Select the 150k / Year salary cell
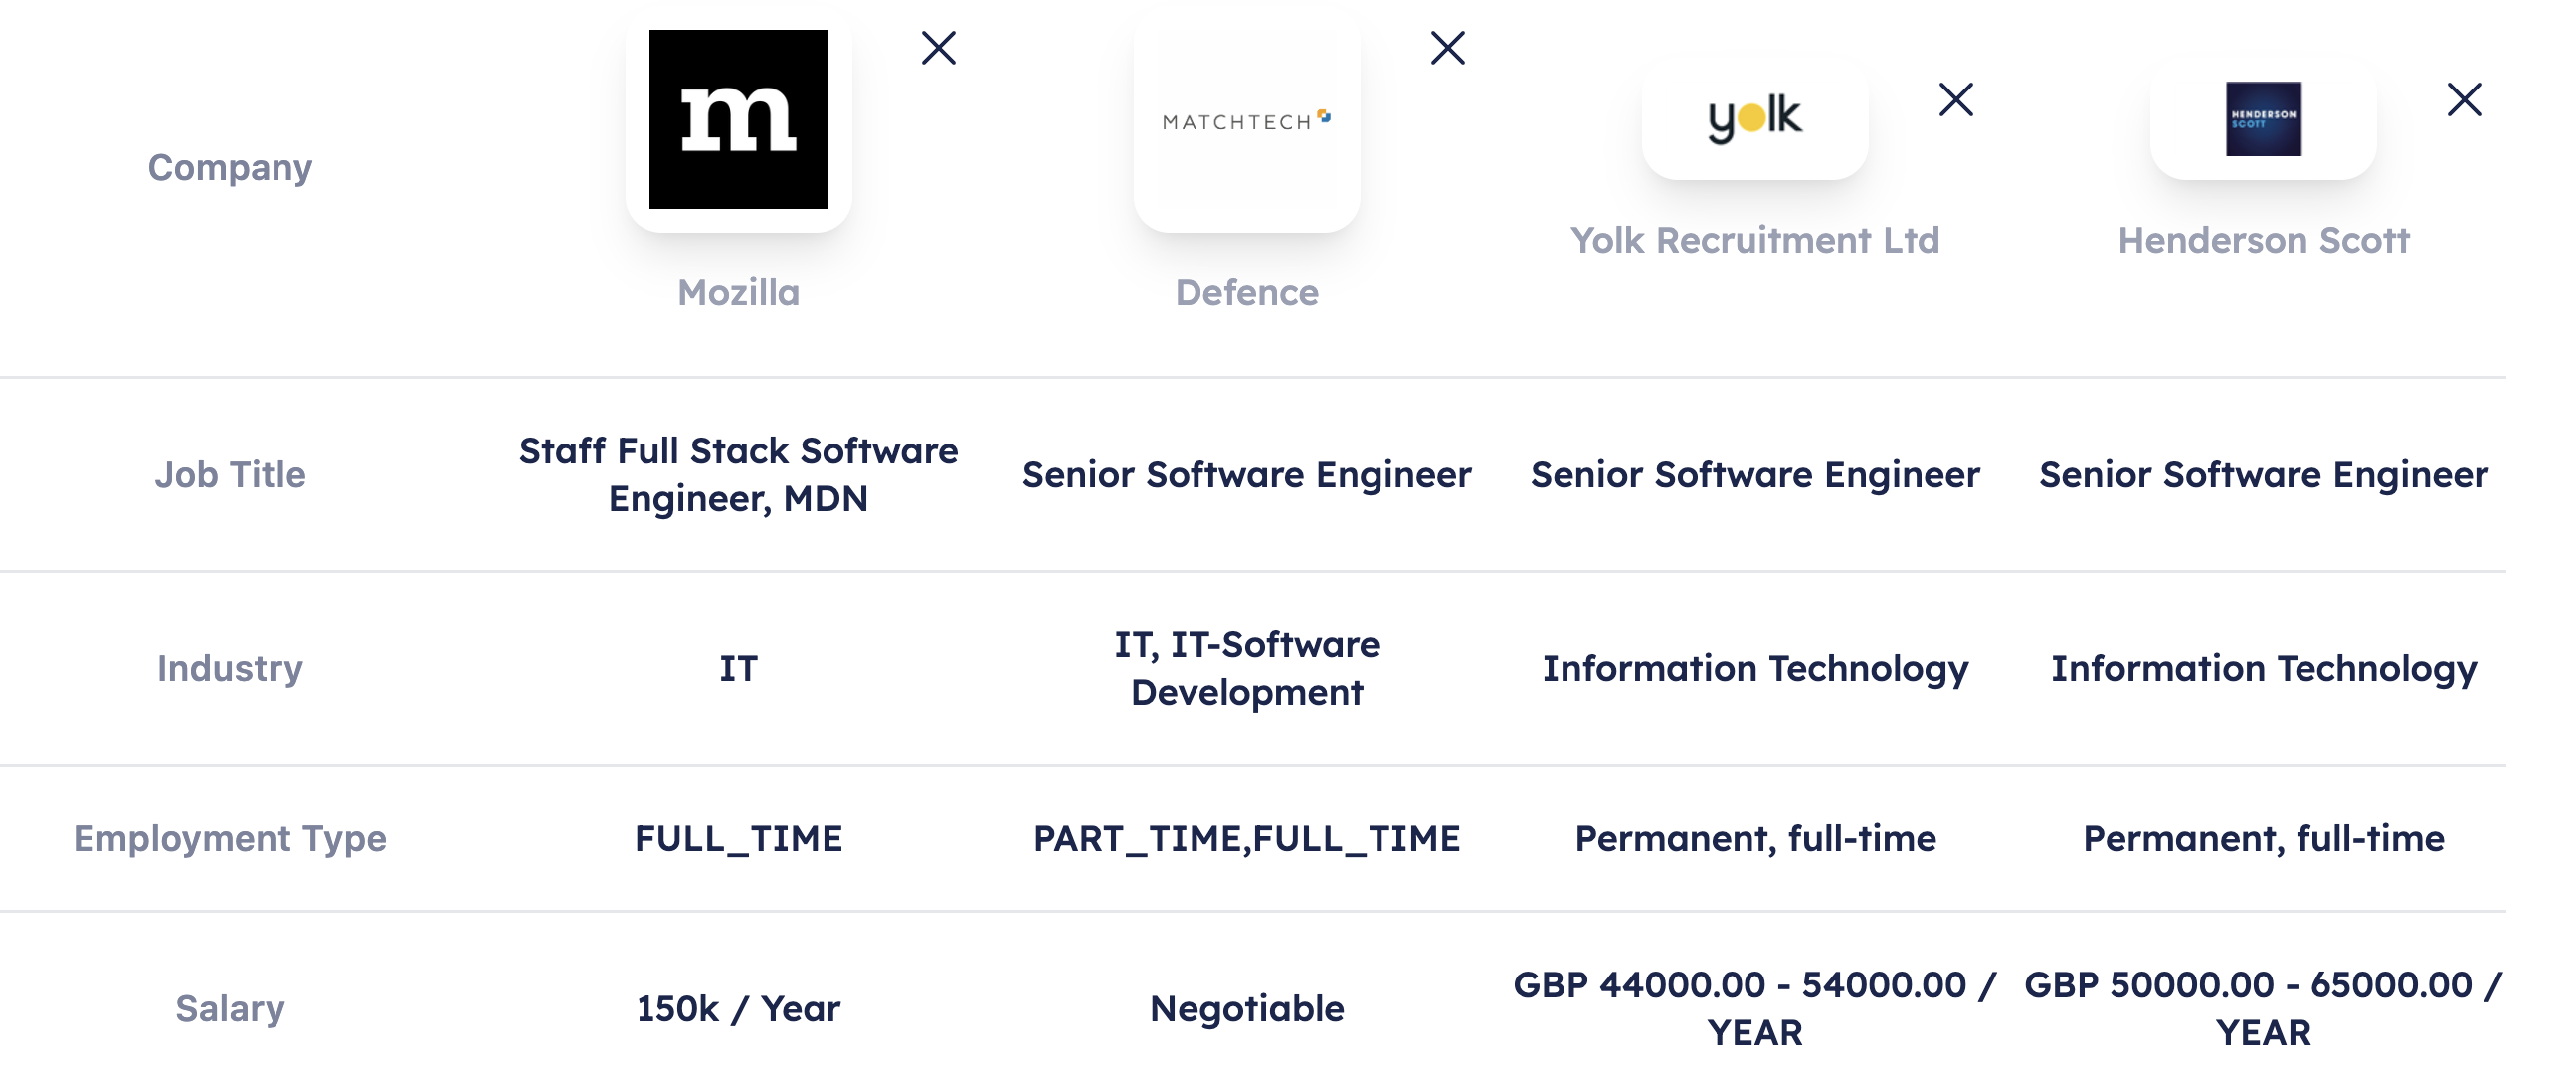Image resolution: width=2576 pixels, height=1066 pixels. 738,1009
